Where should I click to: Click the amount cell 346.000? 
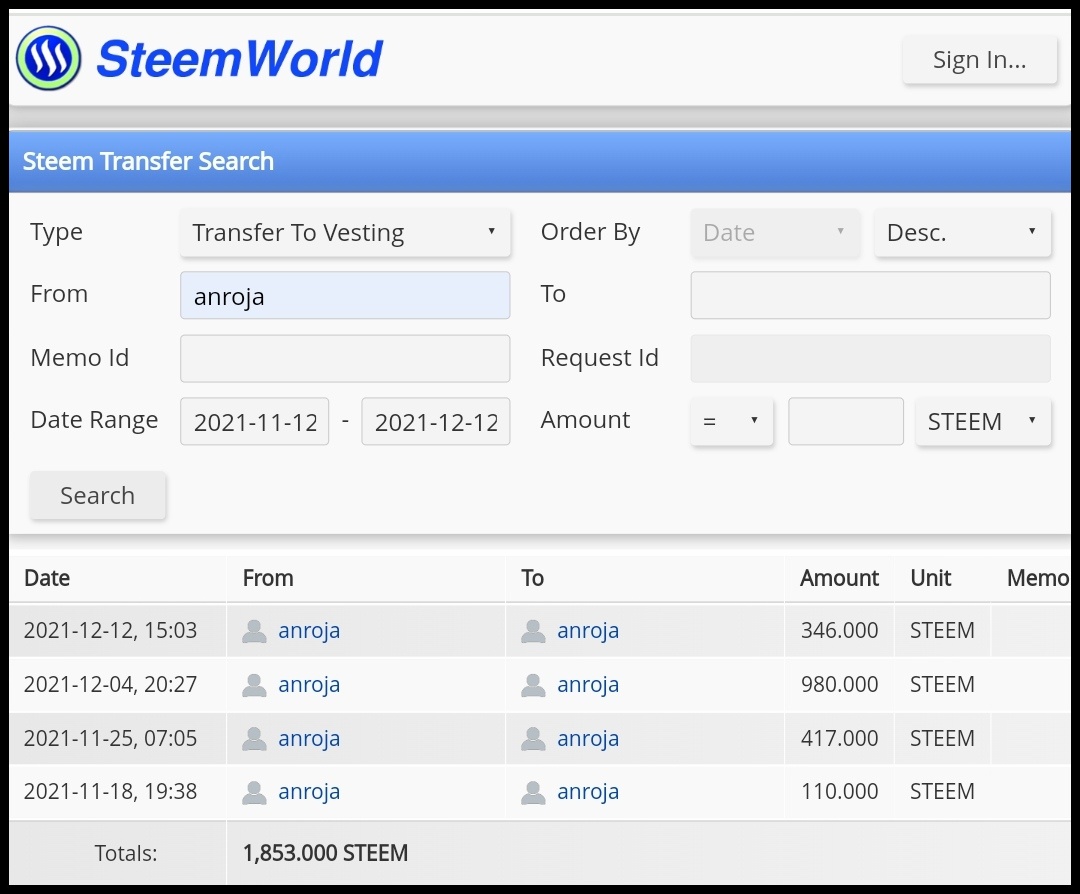click(839, 630)
